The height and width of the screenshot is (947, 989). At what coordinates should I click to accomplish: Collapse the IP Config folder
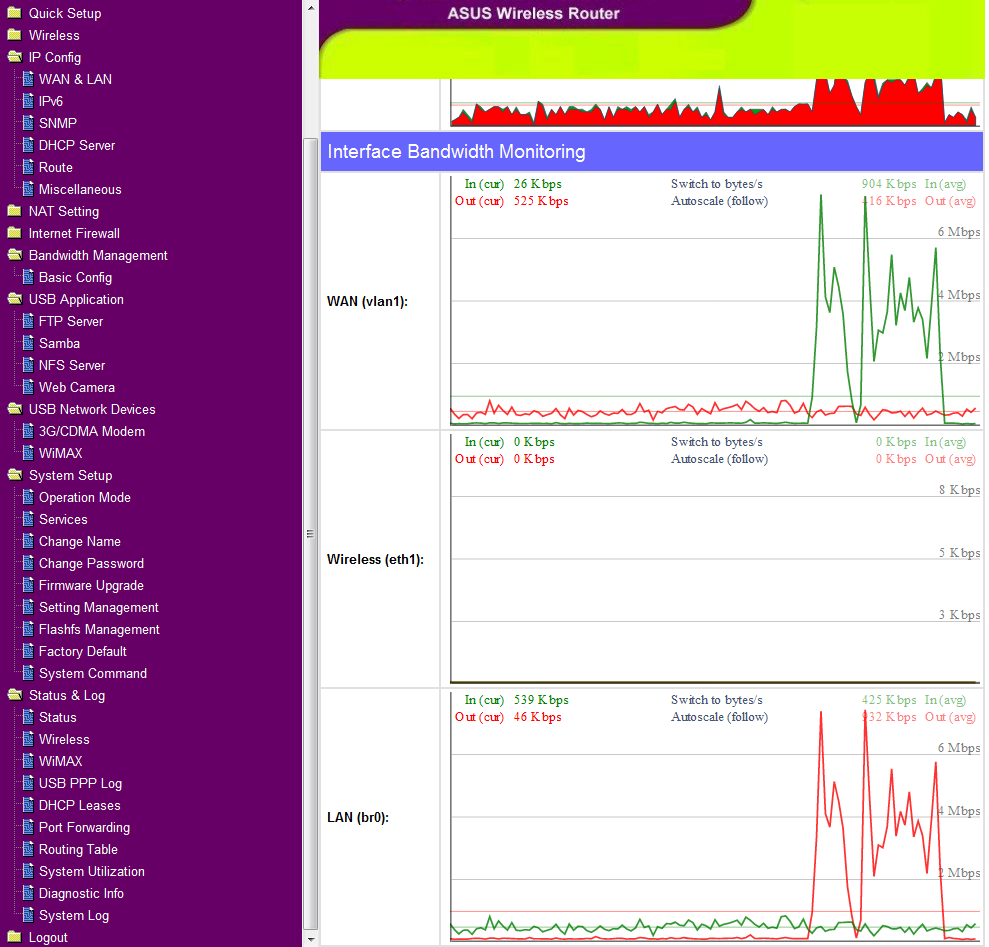click(x=14, y=57)
